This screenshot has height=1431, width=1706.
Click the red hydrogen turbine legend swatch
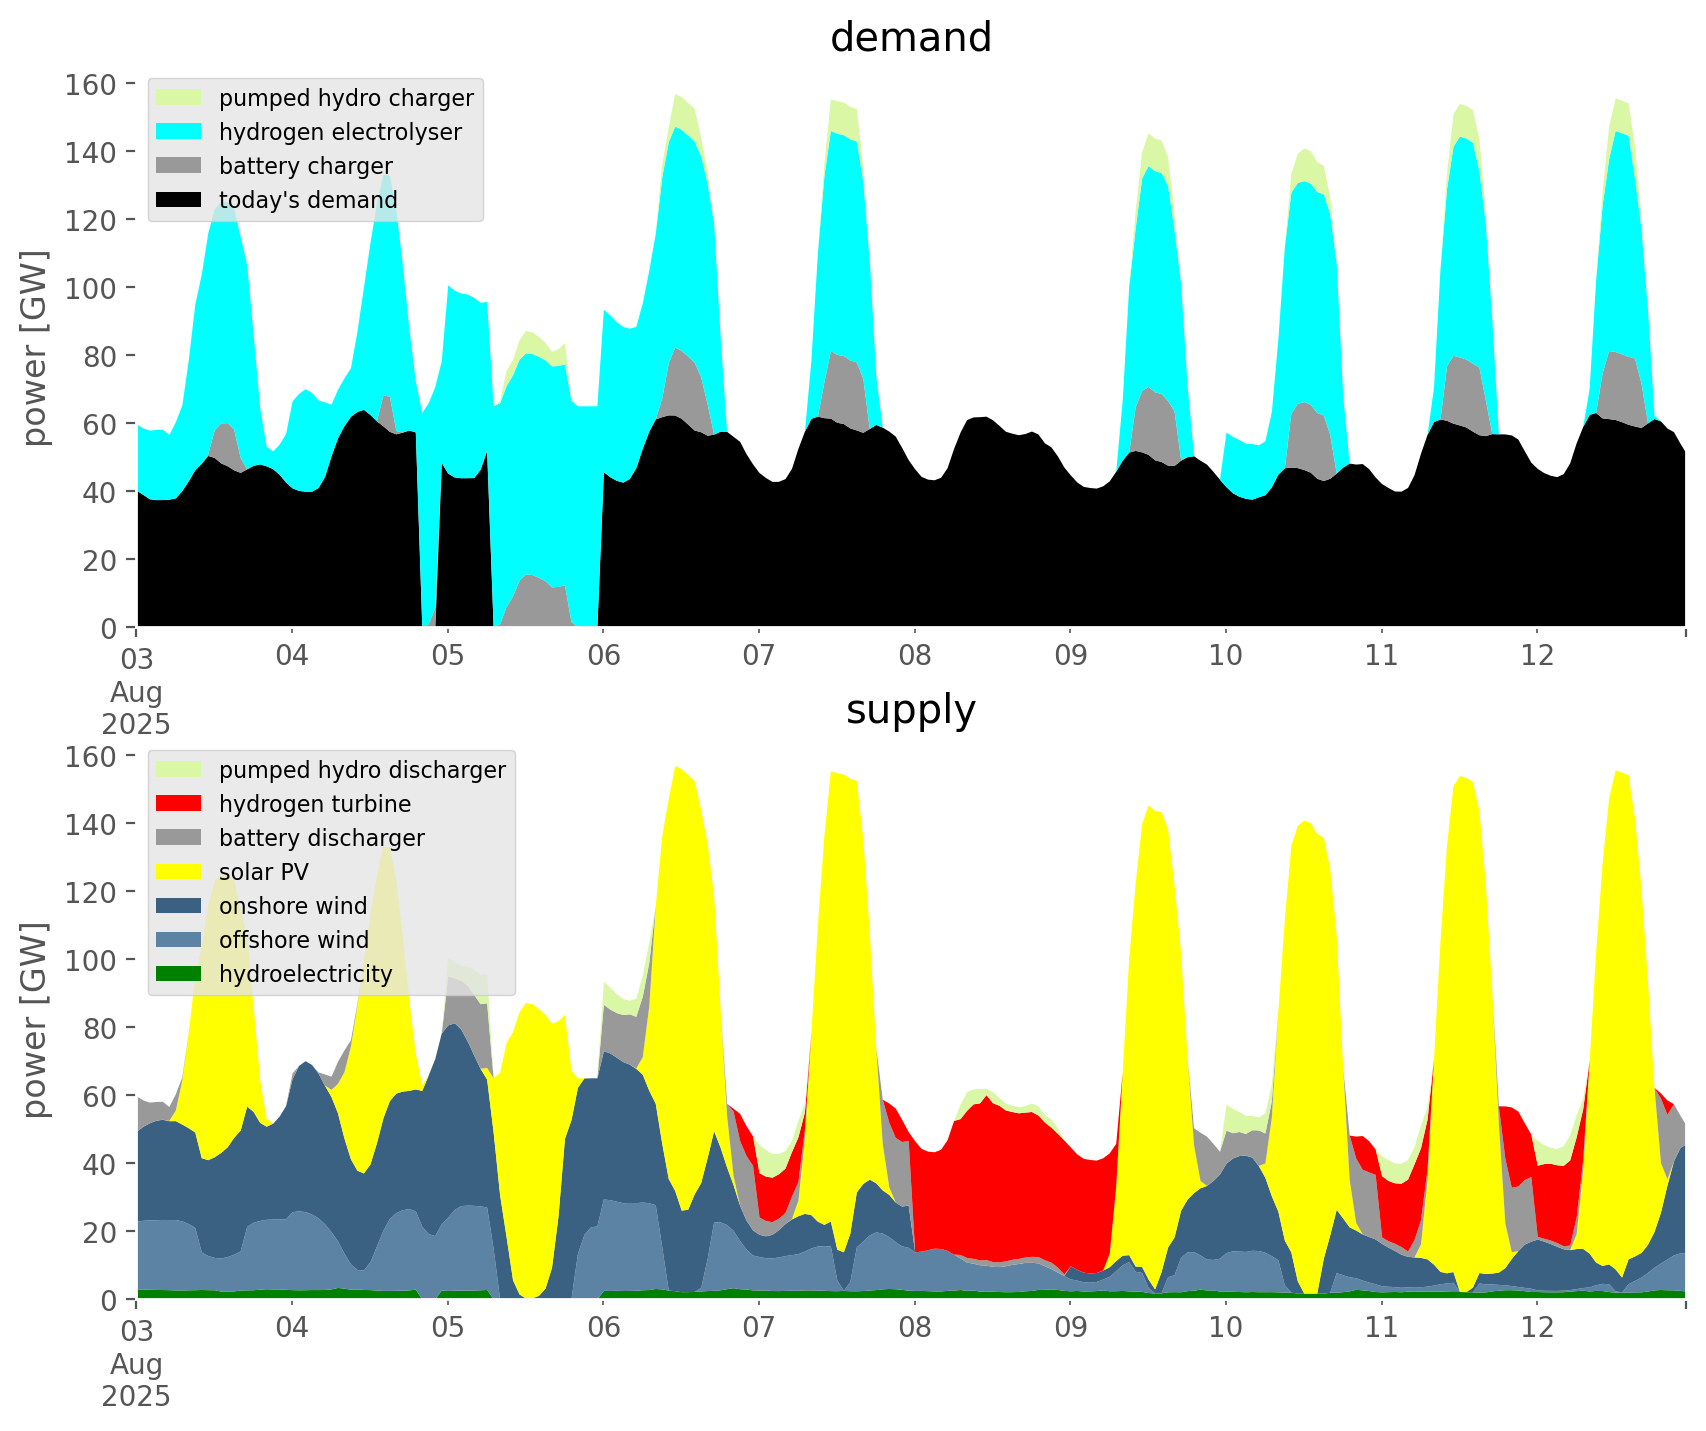(179, 804)
